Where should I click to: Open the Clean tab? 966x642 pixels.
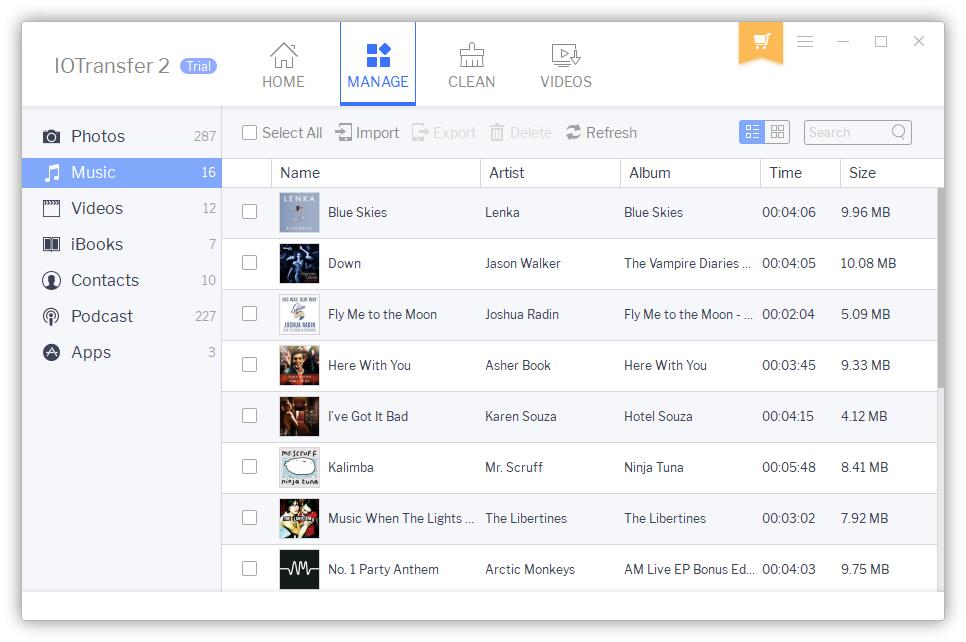pos(471,66)
